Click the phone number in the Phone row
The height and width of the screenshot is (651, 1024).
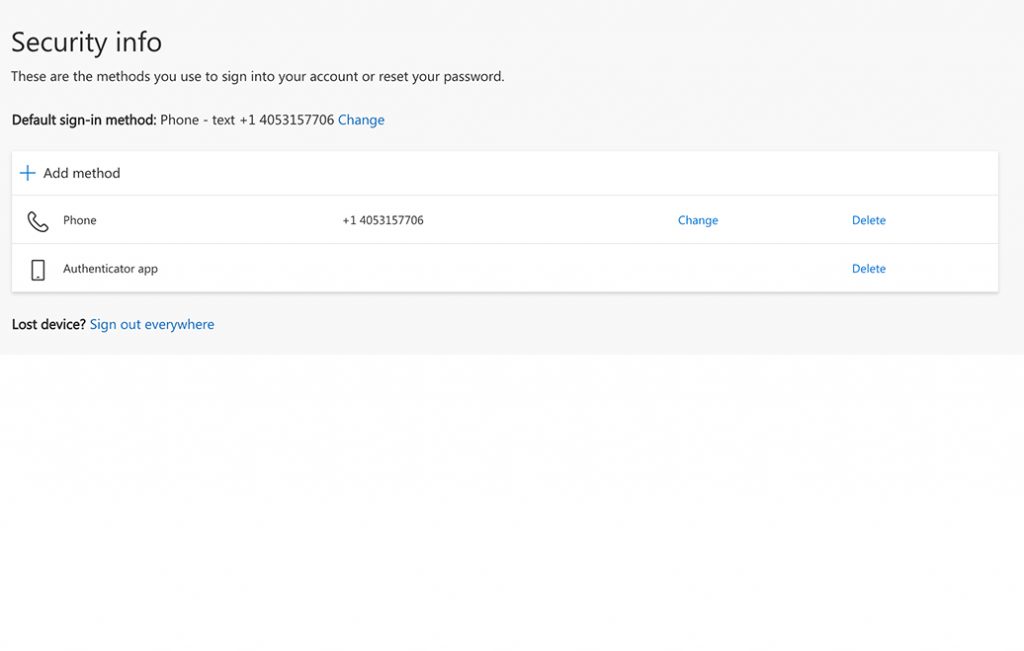383,220
